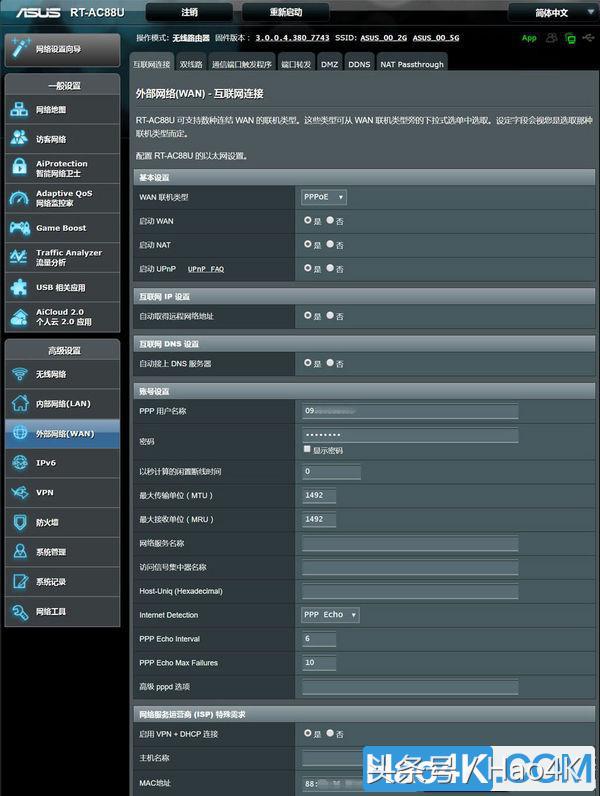Click the App link in header
This screenshot has width=600, height=796.
coord(529,38)
